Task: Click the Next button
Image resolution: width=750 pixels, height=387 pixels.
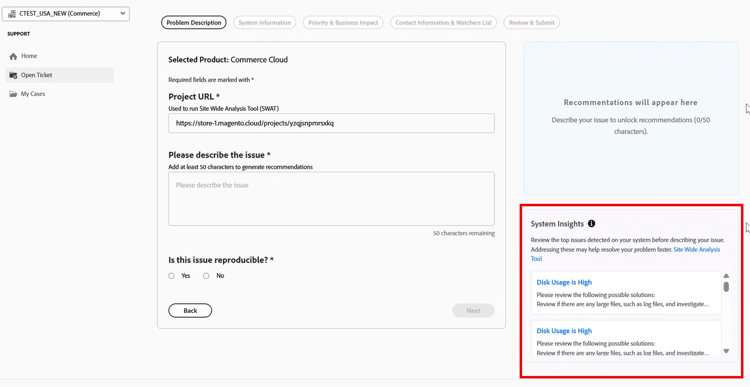Action: coord(473,310)
